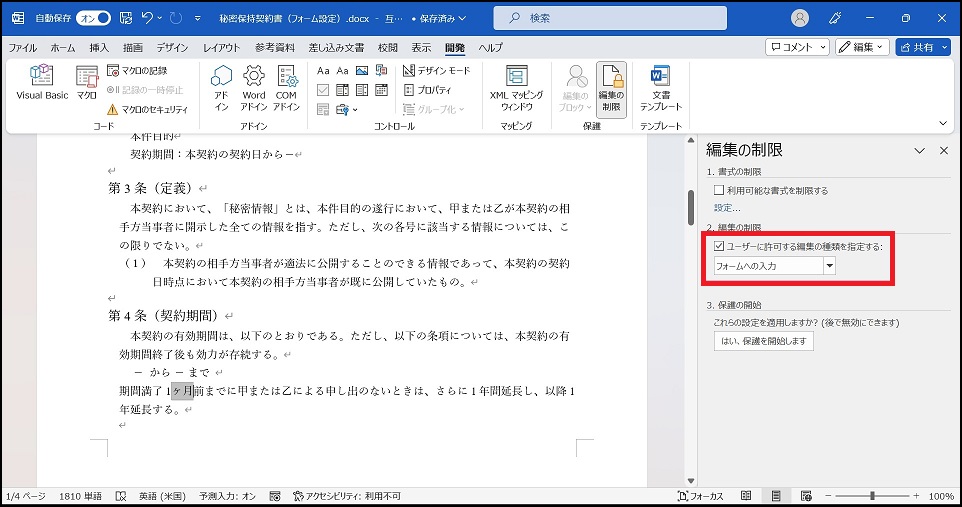This screenshot has width=962, height=507.
Task: Open the アドイン add-ins button
Action: tap(221, 88)
